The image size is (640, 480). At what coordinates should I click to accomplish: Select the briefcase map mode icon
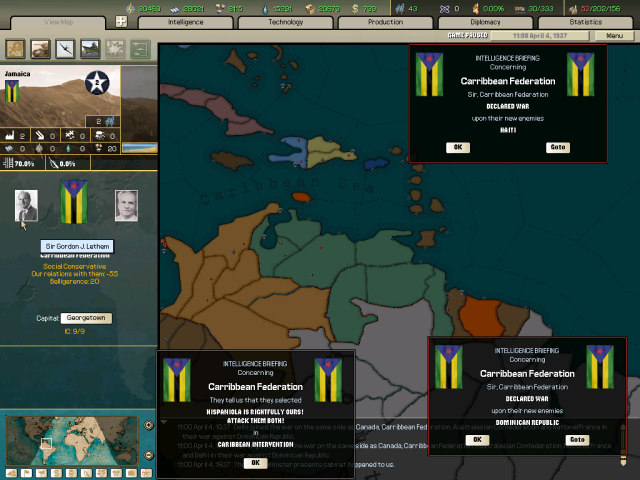click(x=131, y=473)
